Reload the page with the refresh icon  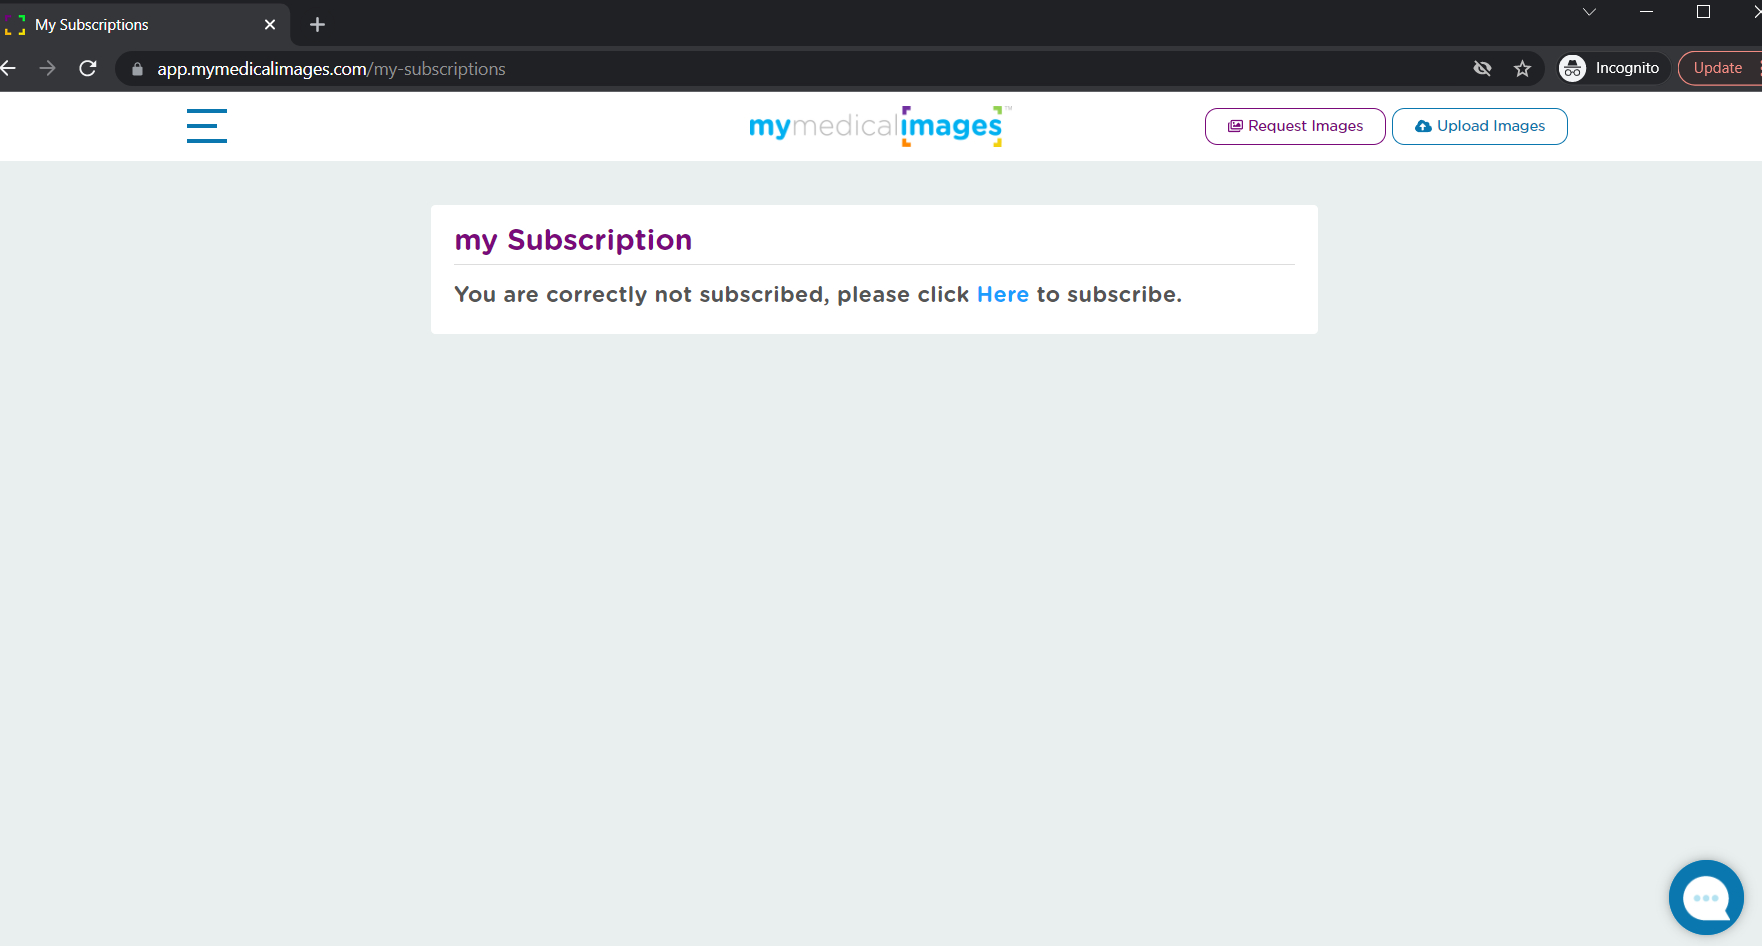point(88,68)
